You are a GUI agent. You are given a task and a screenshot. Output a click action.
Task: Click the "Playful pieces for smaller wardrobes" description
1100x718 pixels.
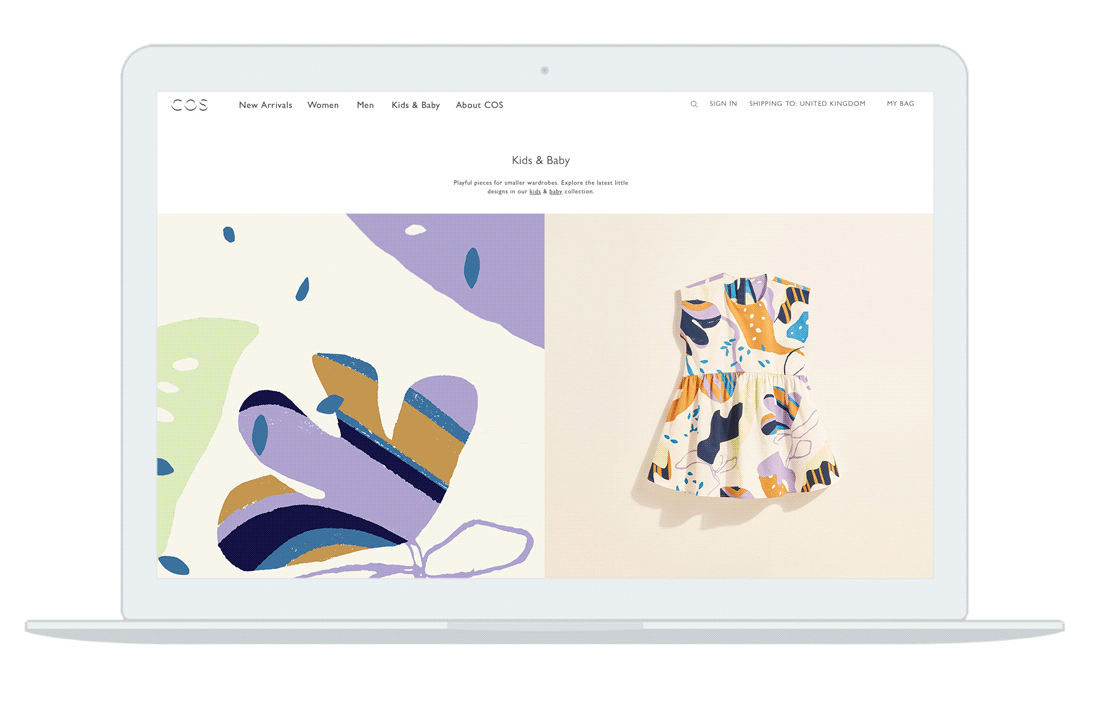click(540, 183)
